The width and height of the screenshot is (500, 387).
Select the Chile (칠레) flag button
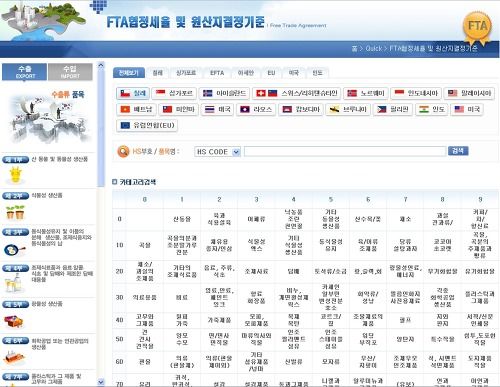tap(133, 93)
